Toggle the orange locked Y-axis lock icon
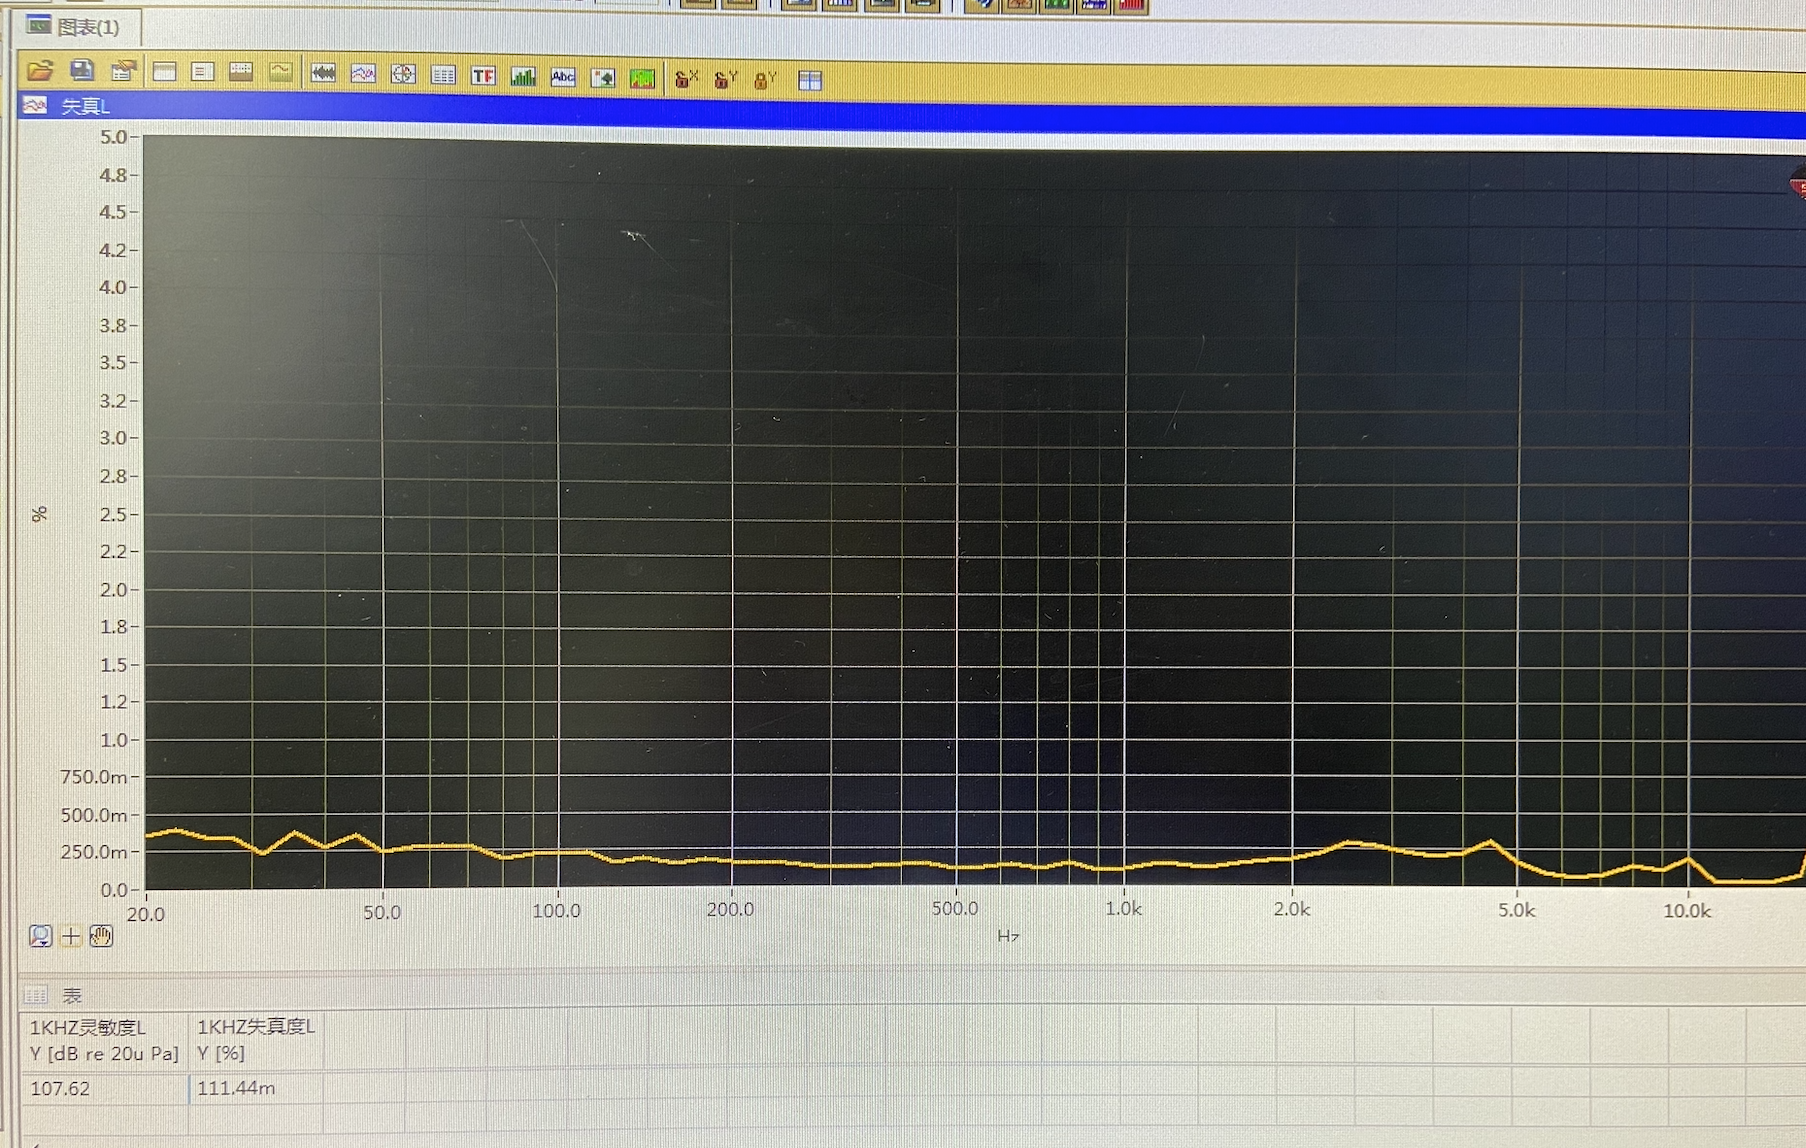 [x=765, y=80]
